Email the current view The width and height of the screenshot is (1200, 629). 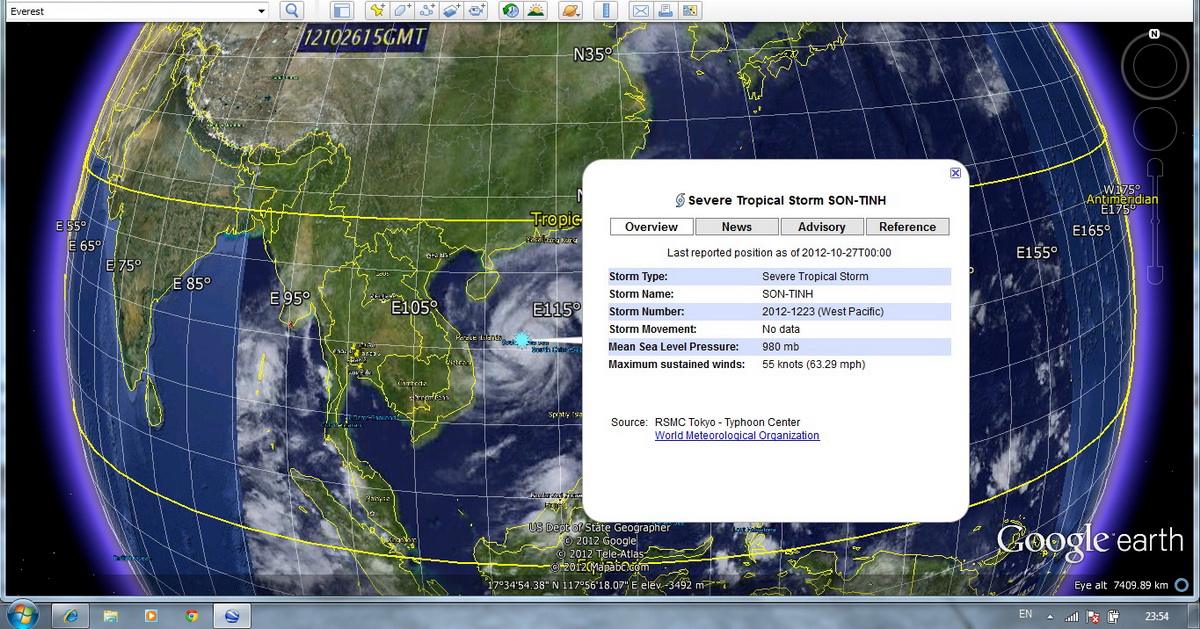tap(640, 10)
